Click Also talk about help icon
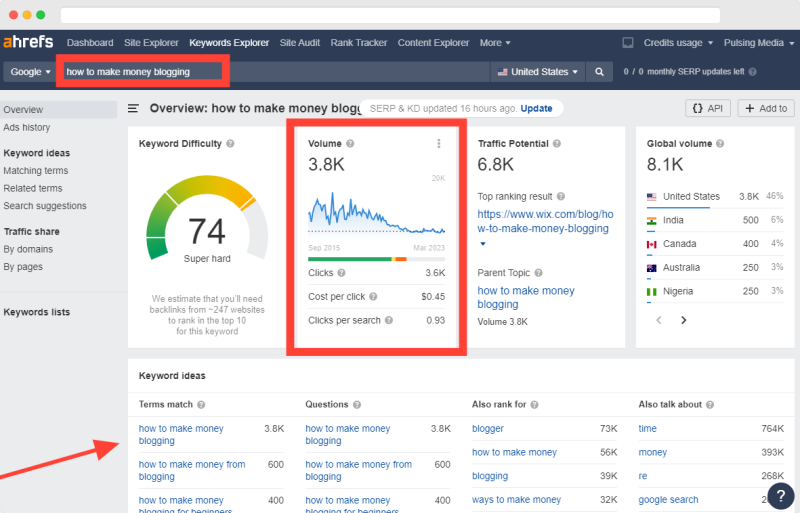 [710, 405]
